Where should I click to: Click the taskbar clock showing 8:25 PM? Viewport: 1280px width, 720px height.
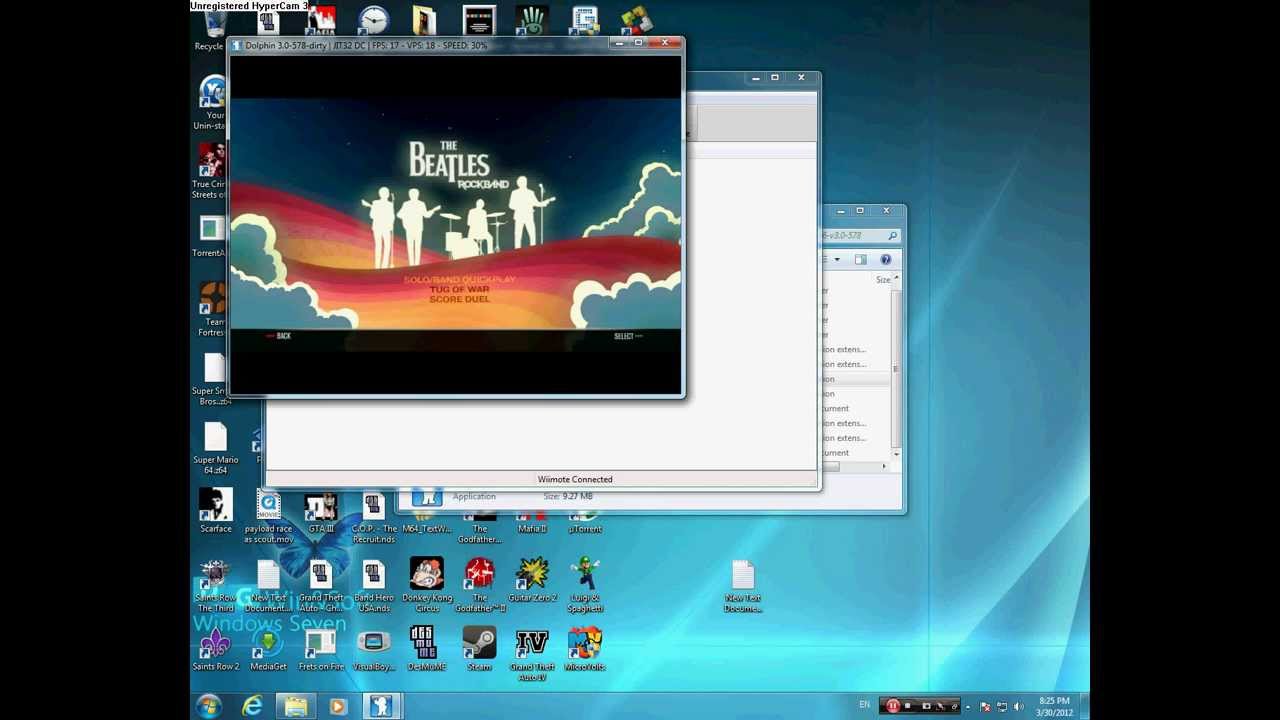(1054, 706)
